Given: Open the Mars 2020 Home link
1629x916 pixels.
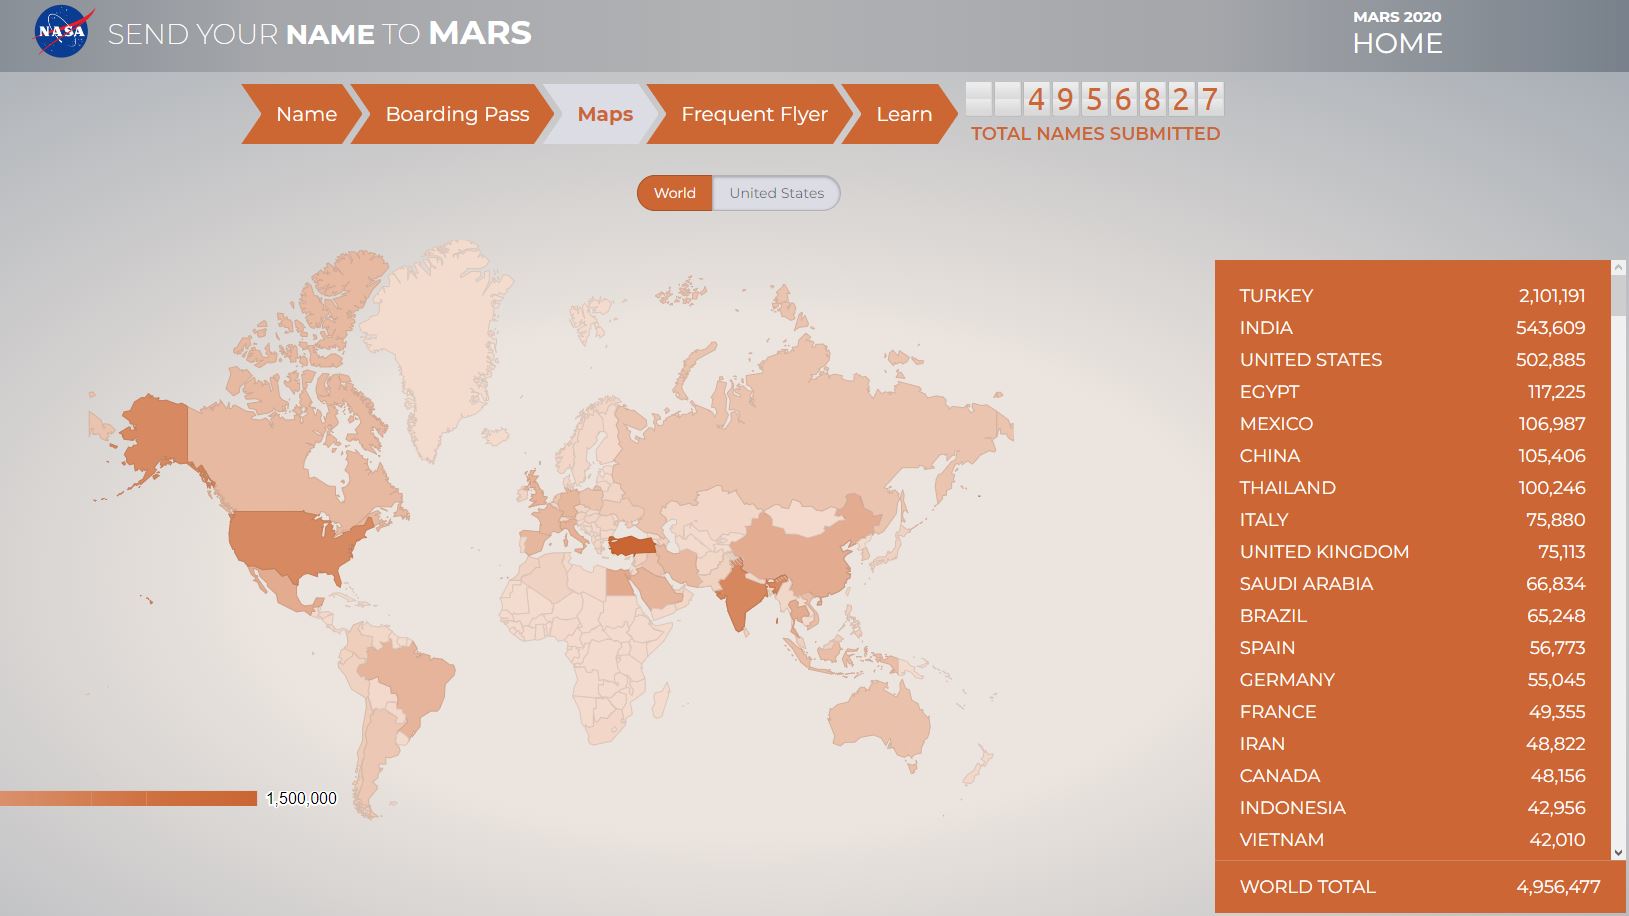Looking at the screenshot, I should point(1397,34).
